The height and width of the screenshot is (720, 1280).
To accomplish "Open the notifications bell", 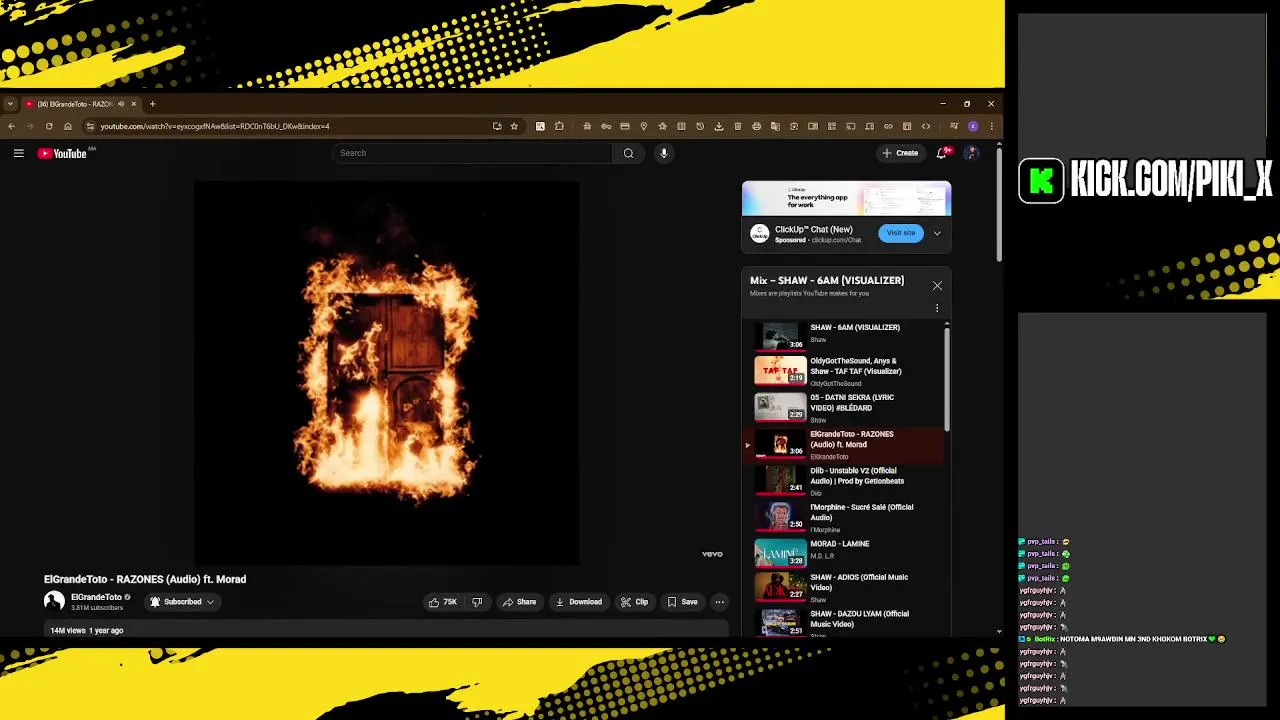I will click(x=942, y=153).
